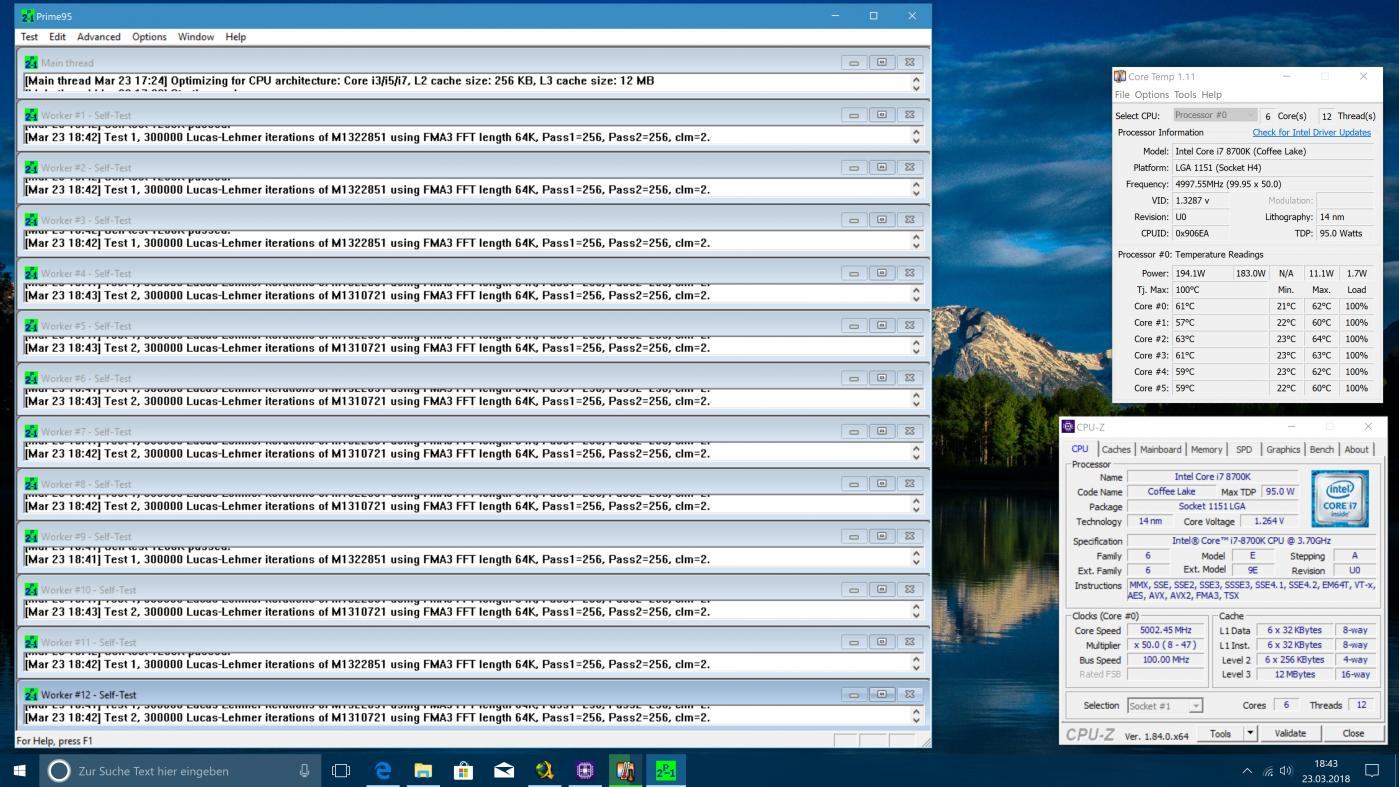Click the Worker #5 log scroll arrows
Screen dimensions: 1399x787
click(x=916, y=347)
